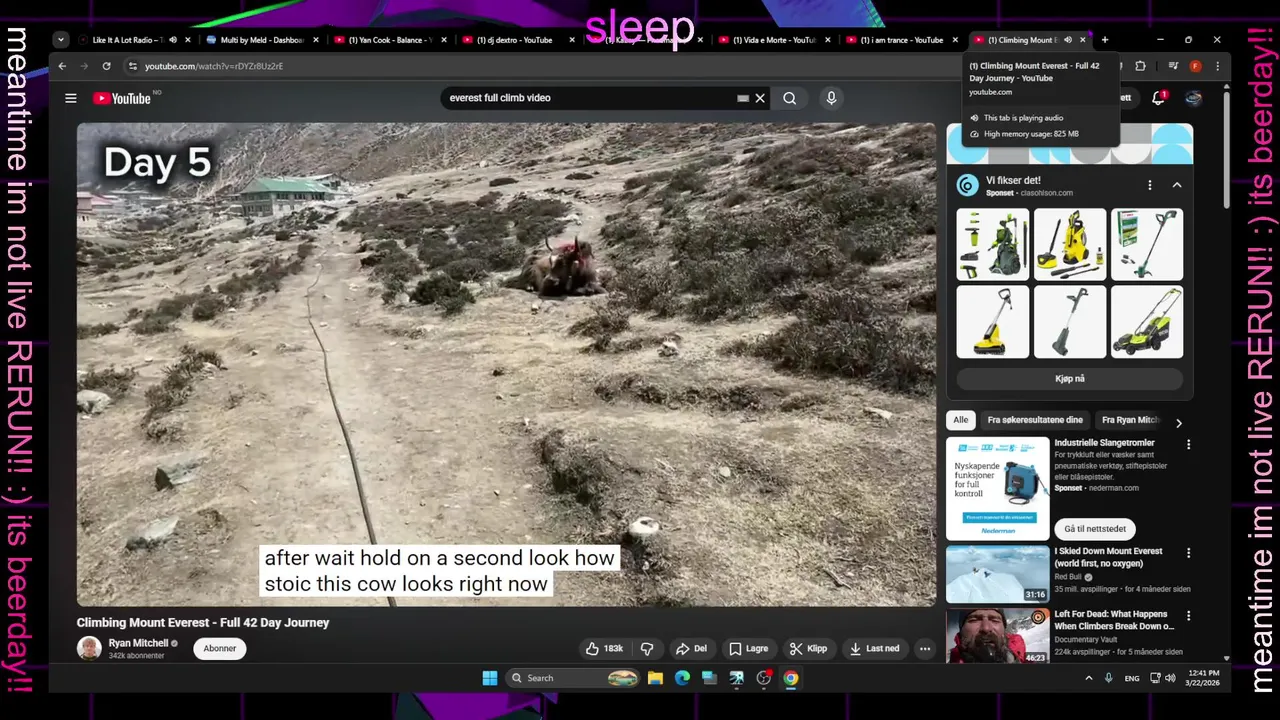This screenshot has width=1280, height=720.
Task: Clear the search box with X
Action: [x=760, y=98]
